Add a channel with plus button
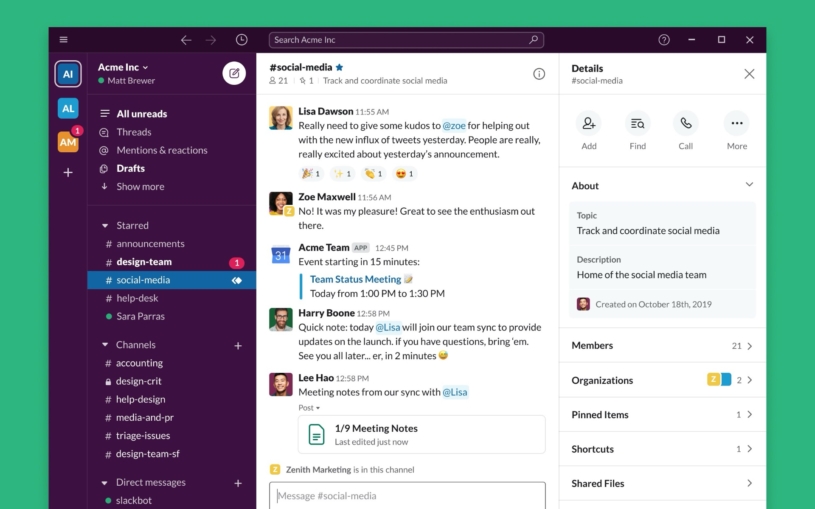The width and height of the screenshot is (815, 509). point(238,346)
